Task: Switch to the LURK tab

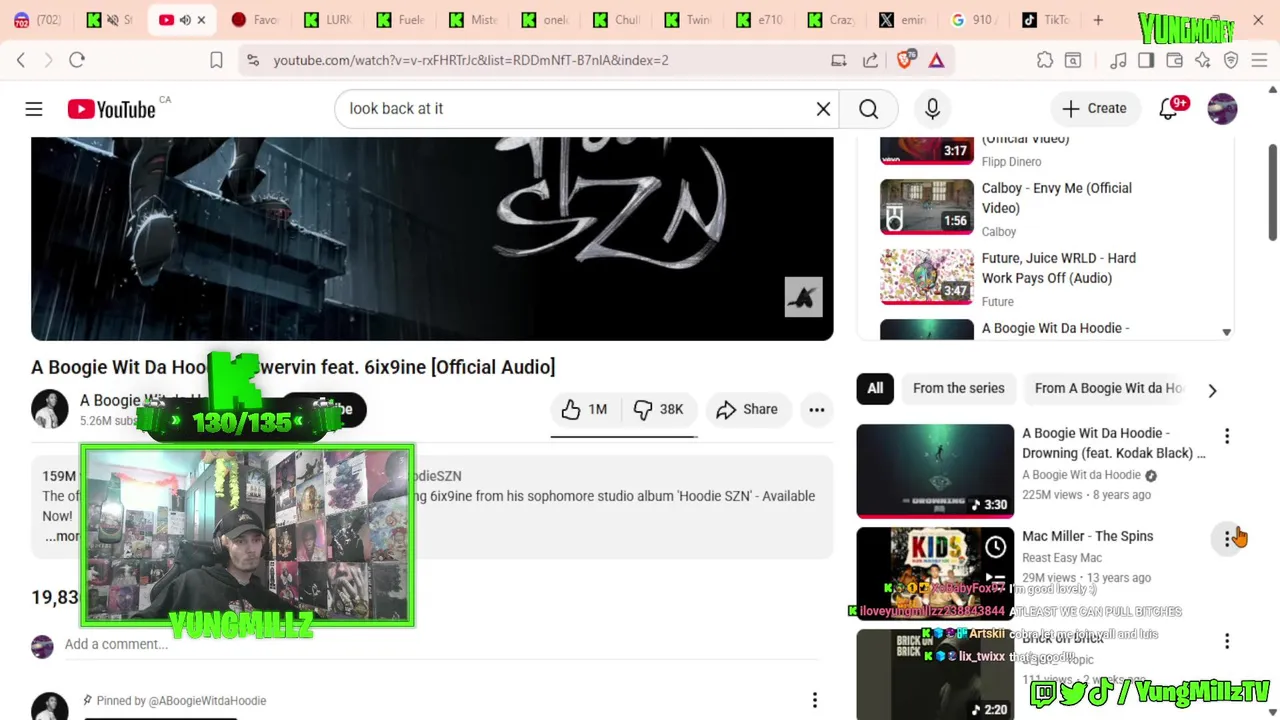Action: 328,20
